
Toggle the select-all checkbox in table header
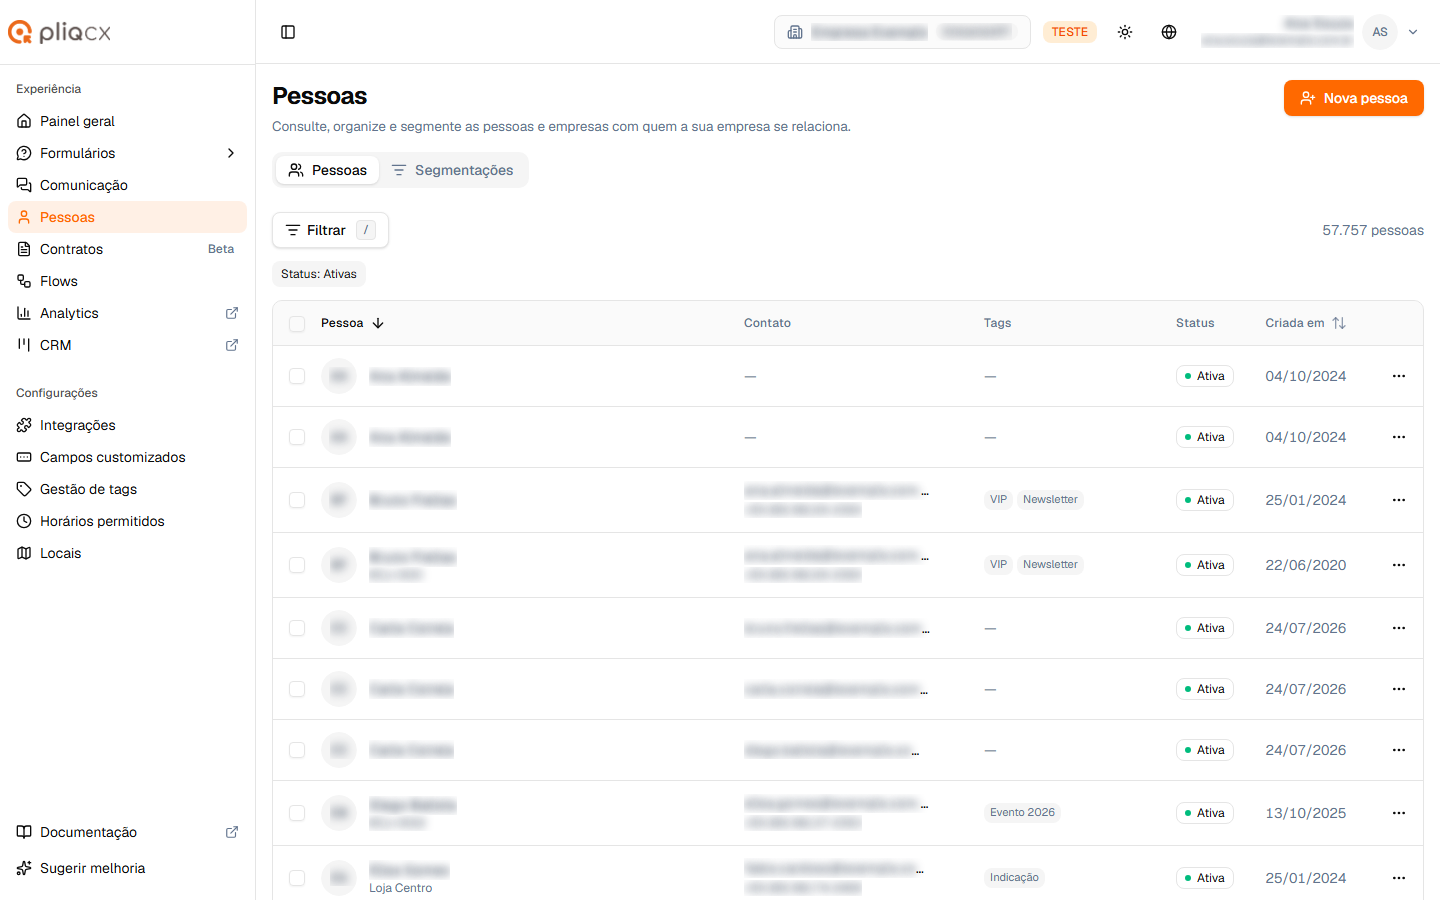[297, 324]
